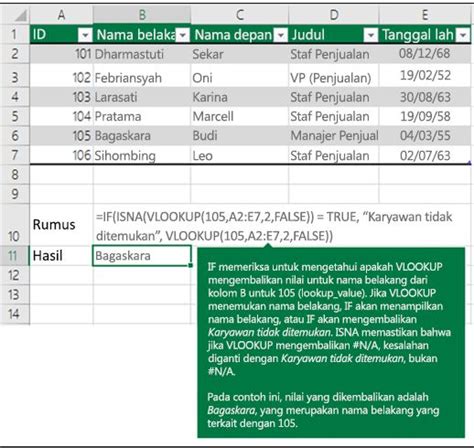Select row 12 header
The width and height of the screenshot is (474, 448).
point(15,275)
